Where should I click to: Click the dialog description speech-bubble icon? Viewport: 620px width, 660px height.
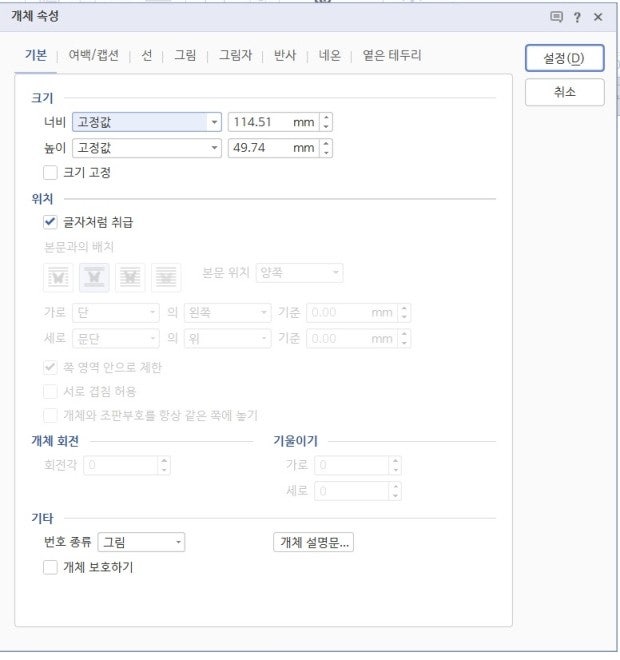[557, 17]
